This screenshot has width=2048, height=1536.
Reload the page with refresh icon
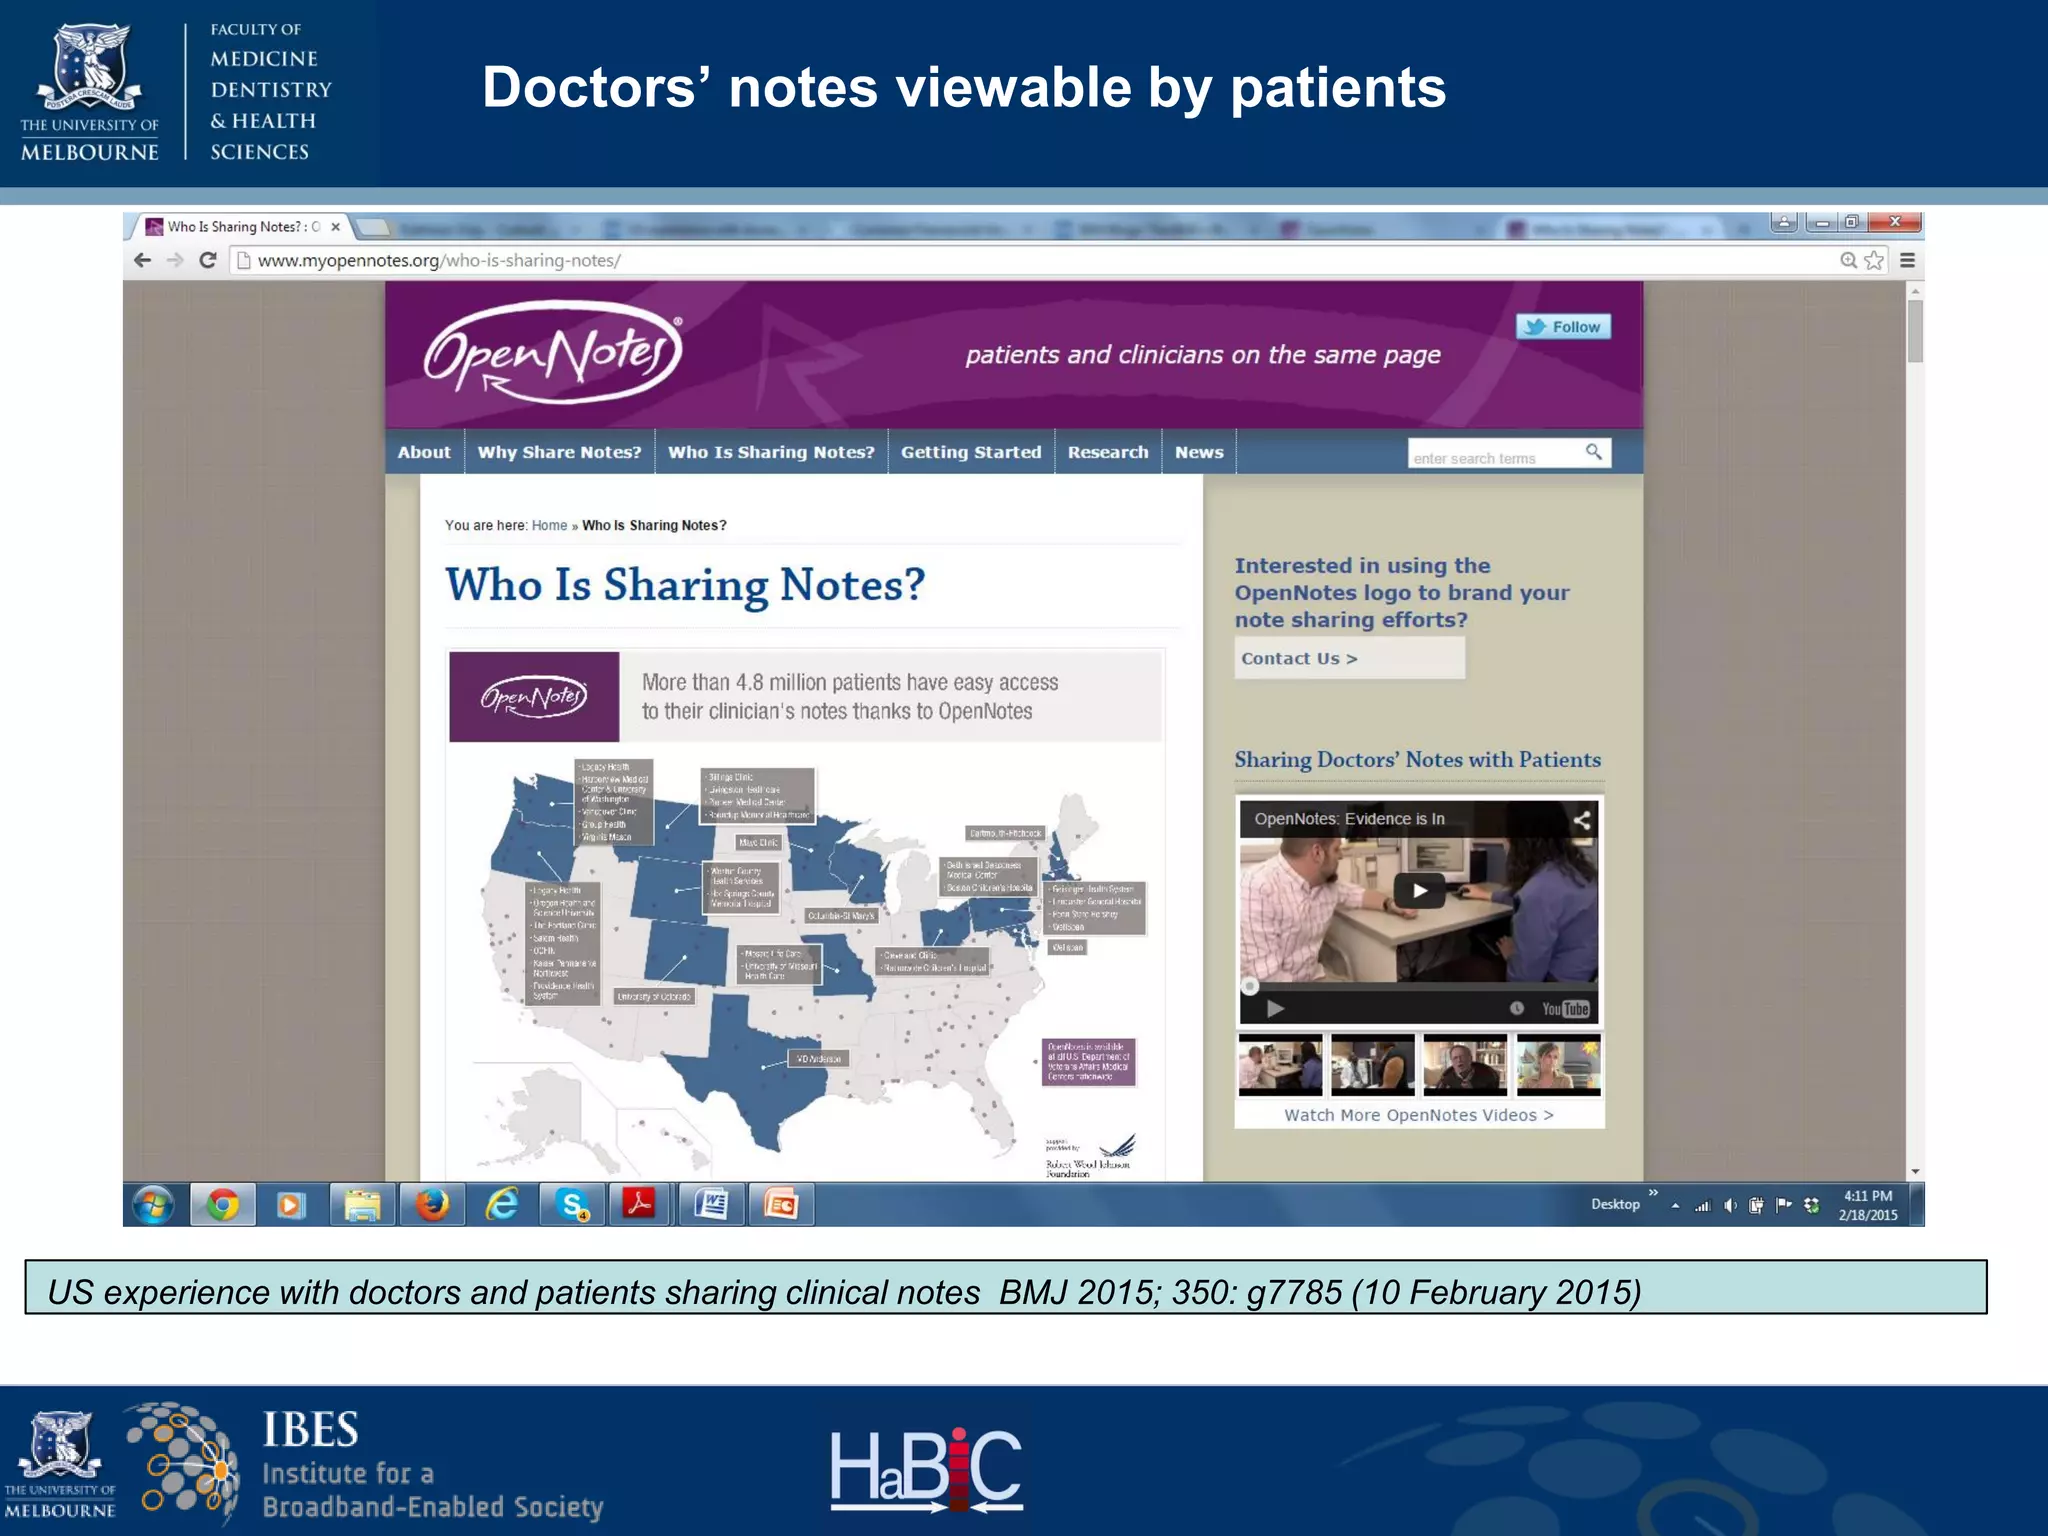pos(208,260)
